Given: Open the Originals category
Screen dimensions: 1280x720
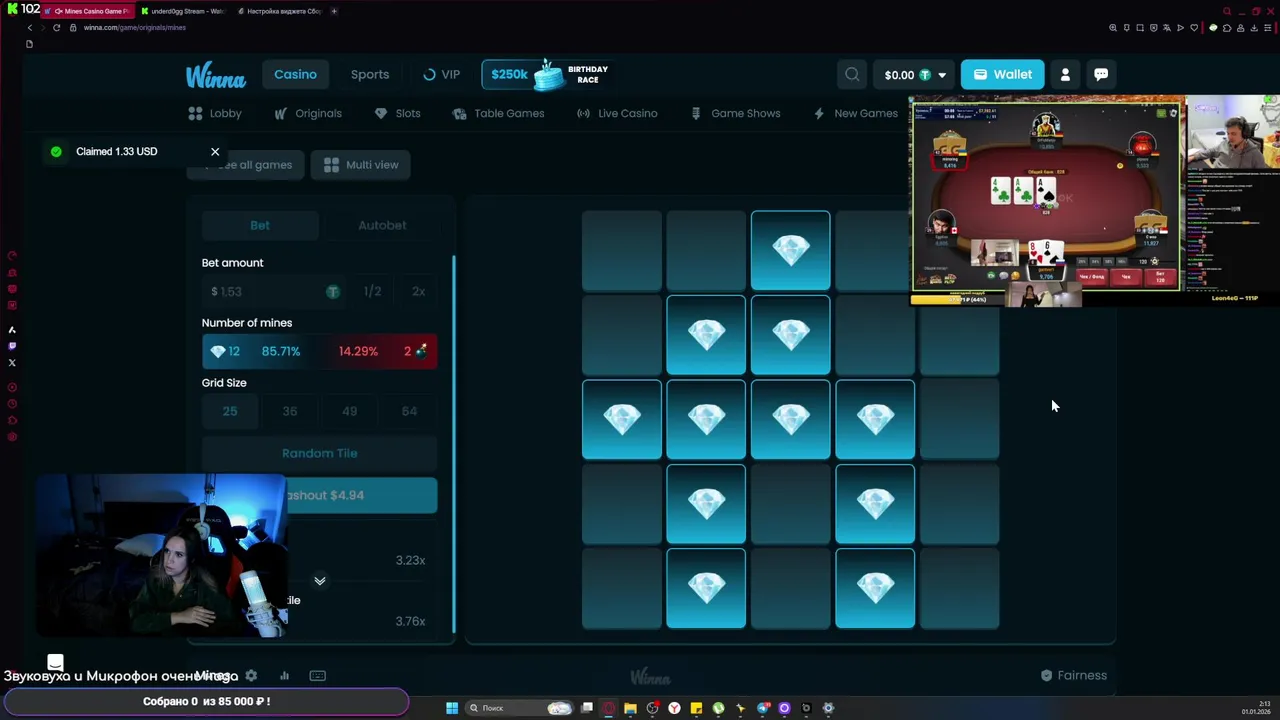Looking at the screenshot, I should 308,113.
